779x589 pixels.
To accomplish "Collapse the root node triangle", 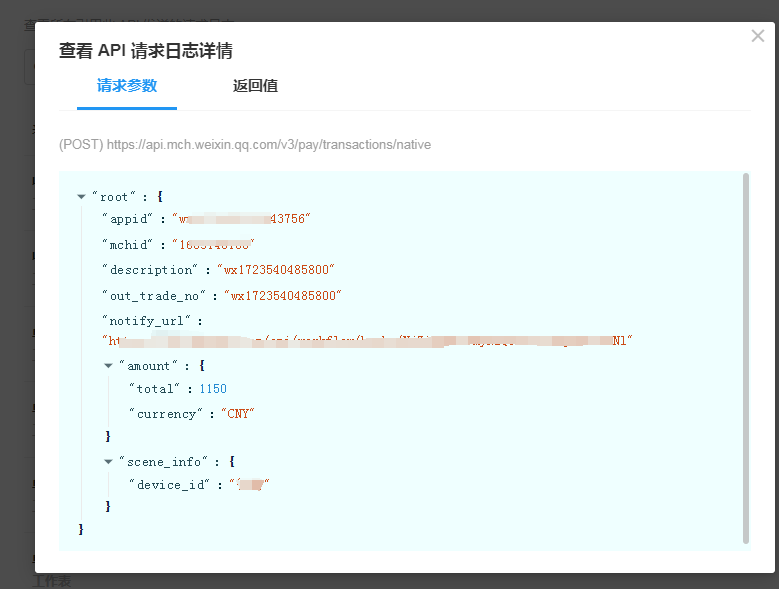I will point(81,197).
